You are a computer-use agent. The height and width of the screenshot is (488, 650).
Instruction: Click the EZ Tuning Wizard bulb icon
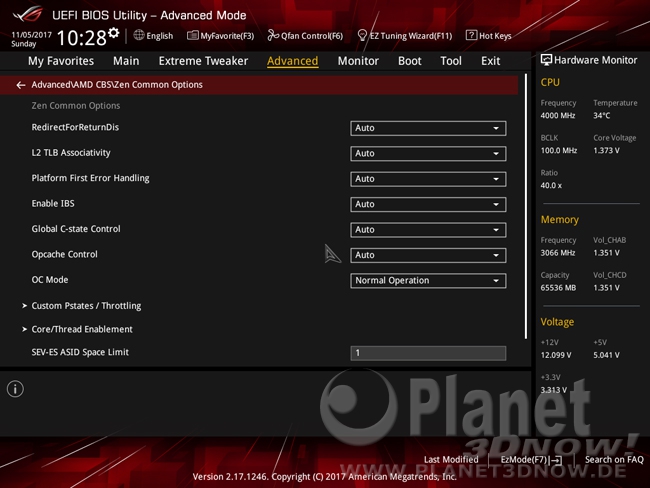click(362, 35)
